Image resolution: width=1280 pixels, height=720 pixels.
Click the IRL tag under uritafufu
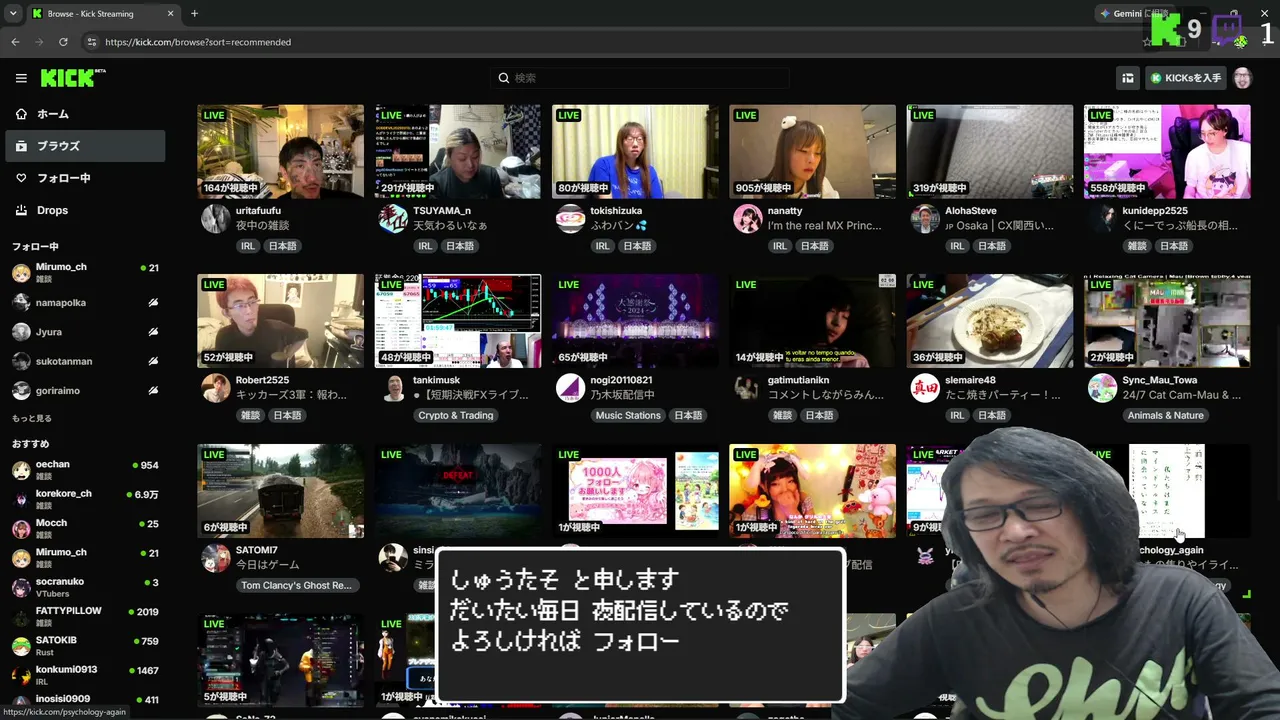pos(247,246)
